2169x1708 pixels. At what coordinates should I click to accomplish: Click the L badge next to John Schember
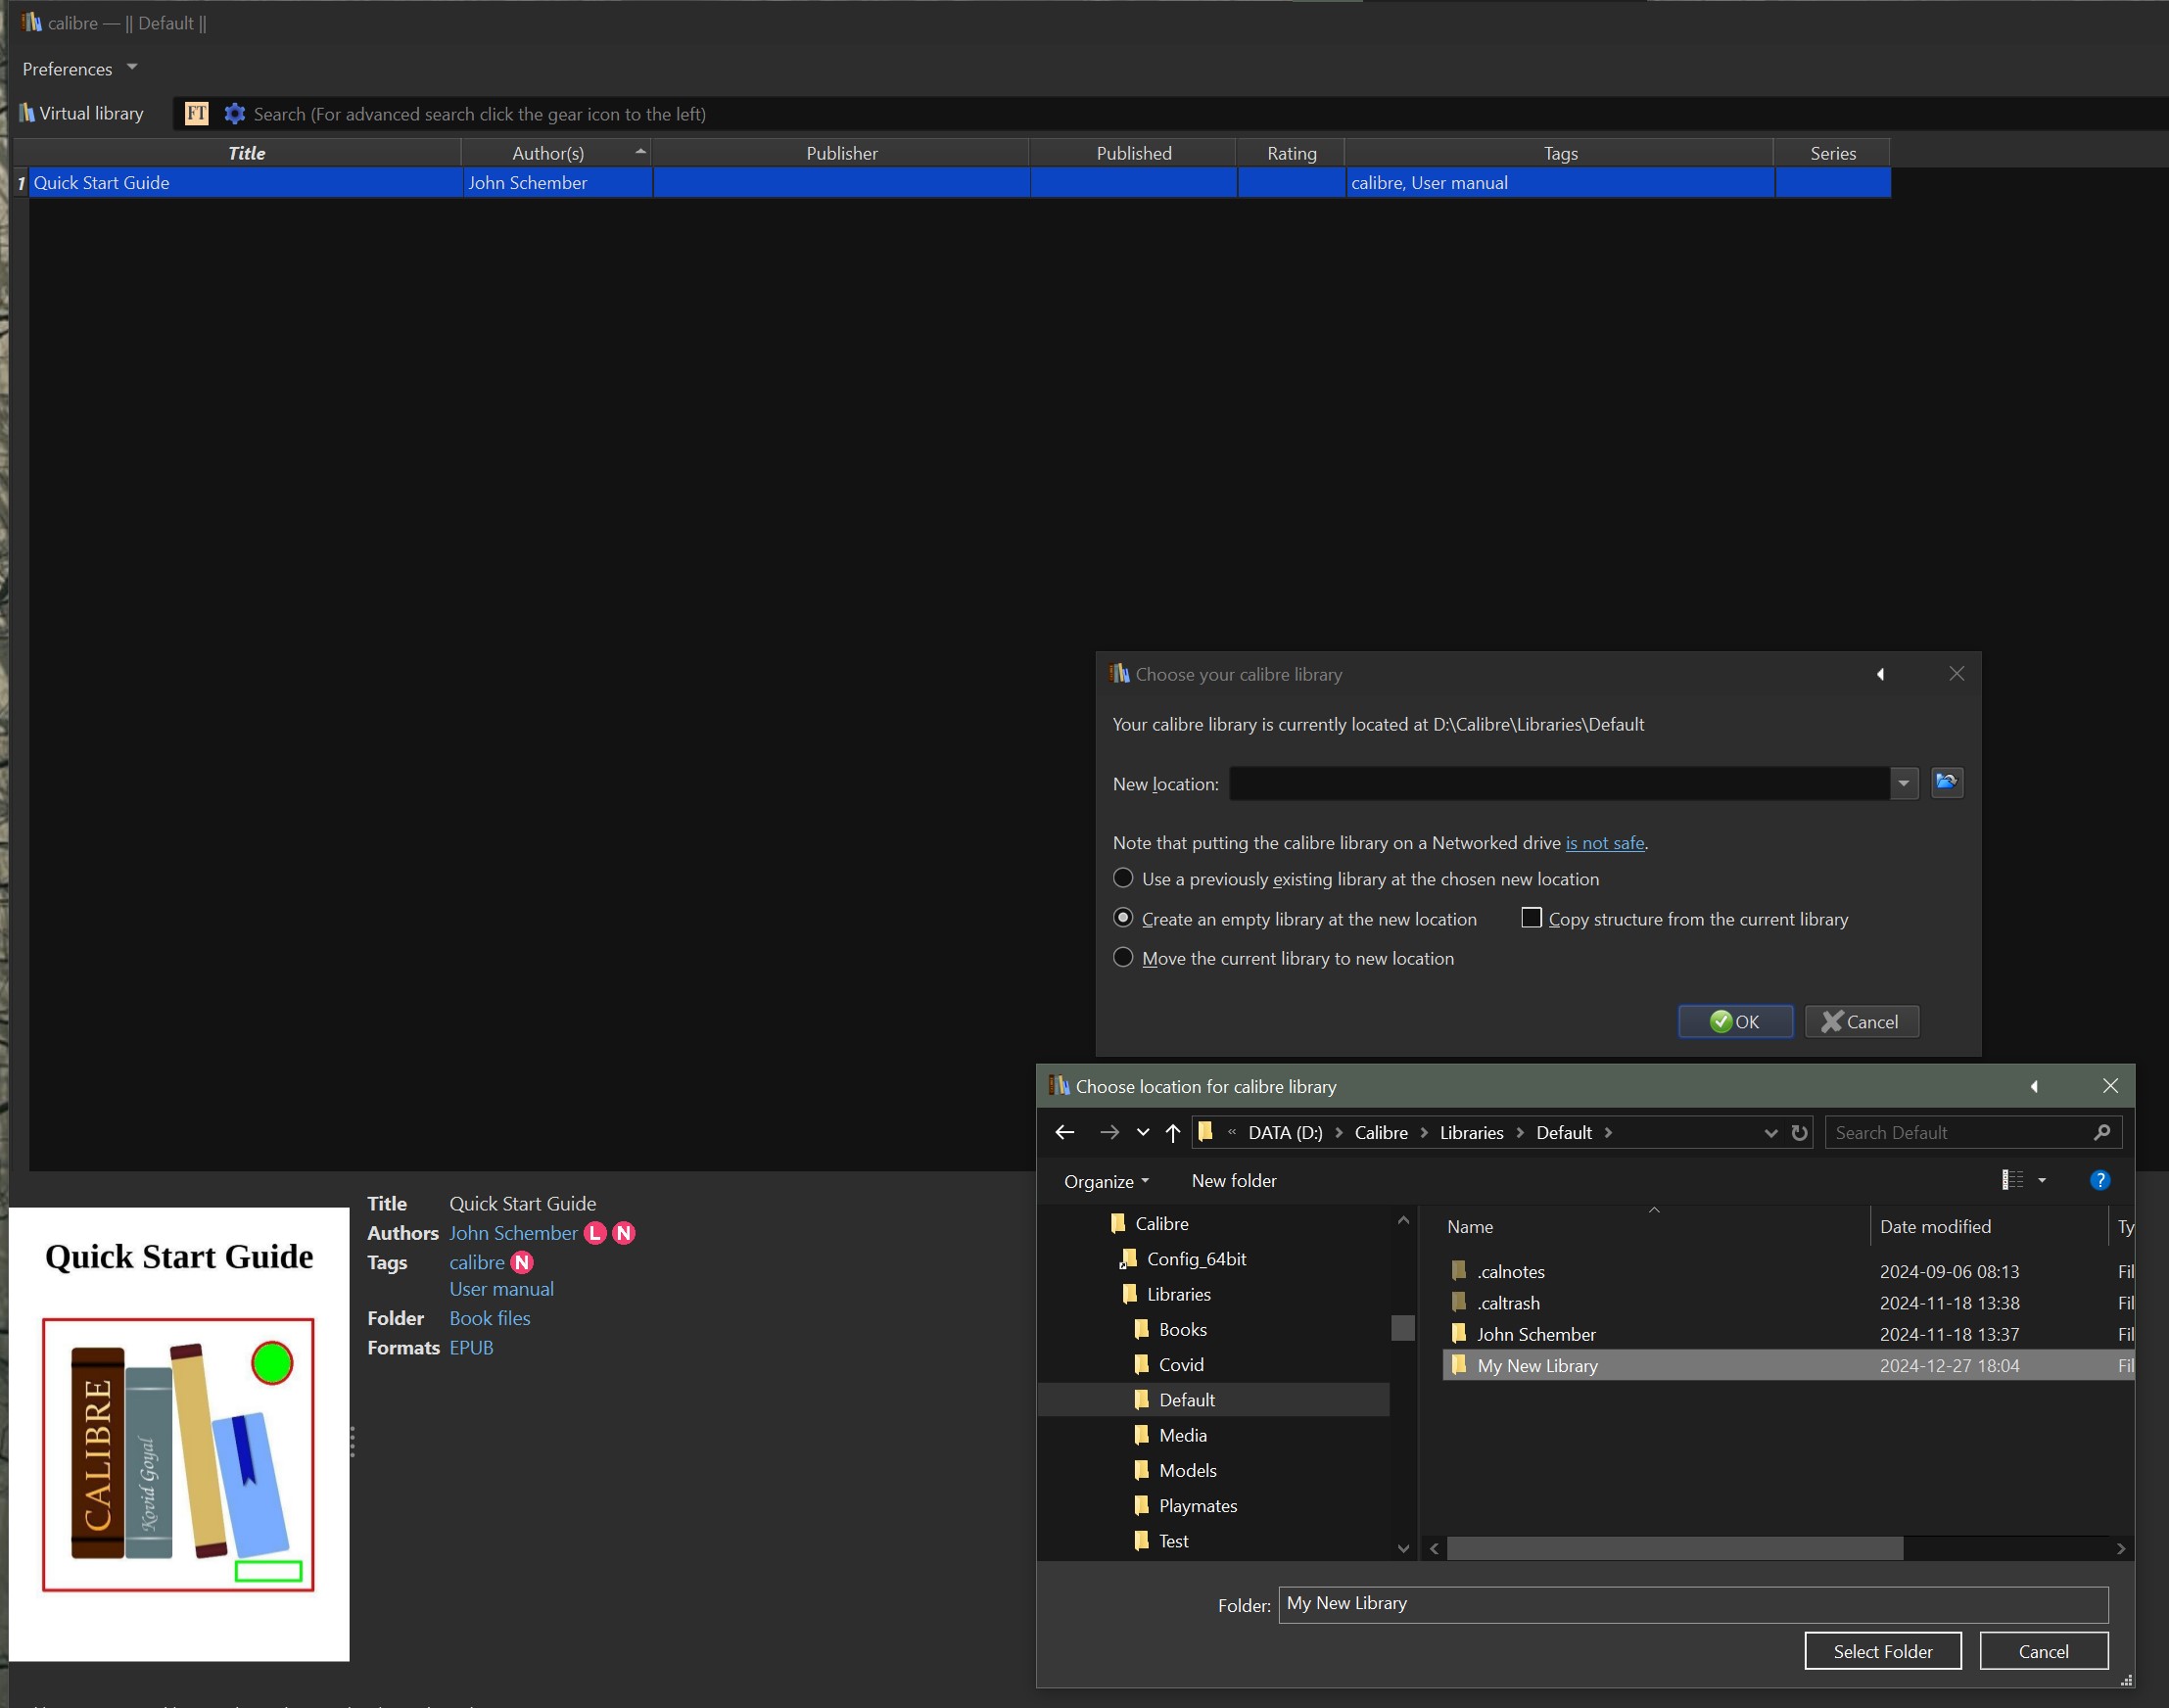tap(595, 1233)
